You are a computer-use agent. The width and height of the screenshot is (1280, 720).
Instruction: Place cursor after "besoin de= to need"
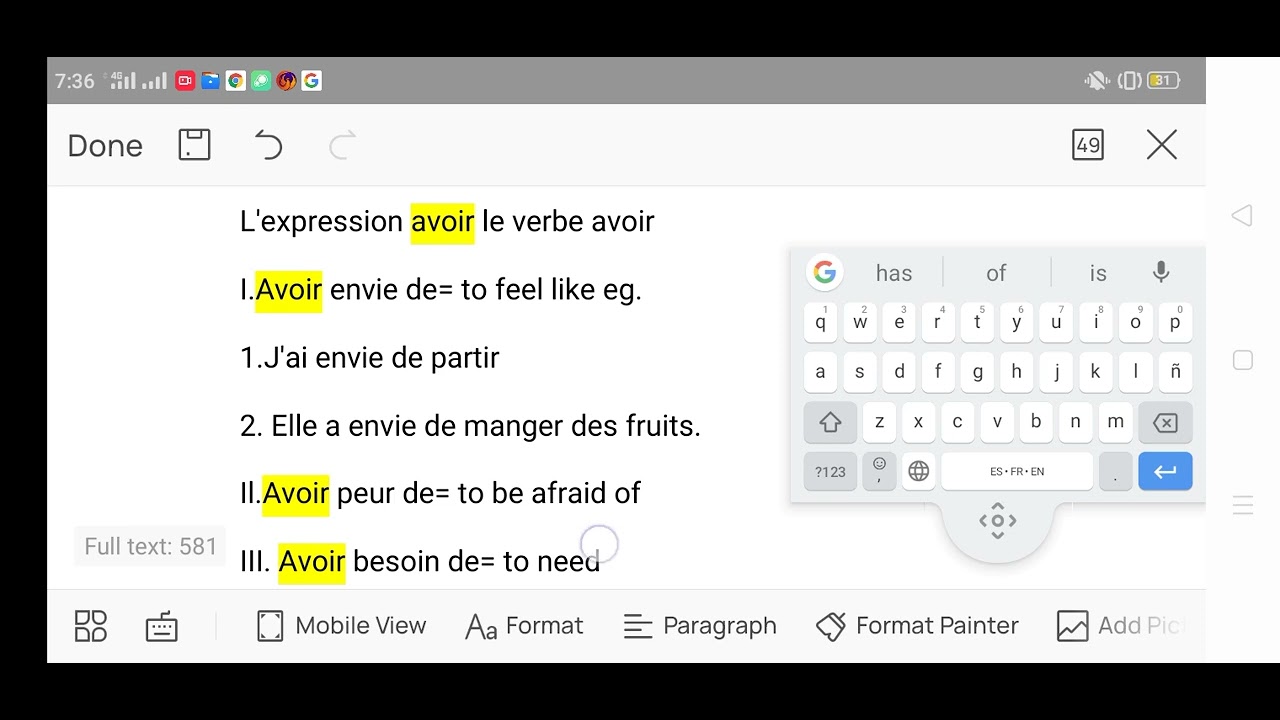coord(601,561)
